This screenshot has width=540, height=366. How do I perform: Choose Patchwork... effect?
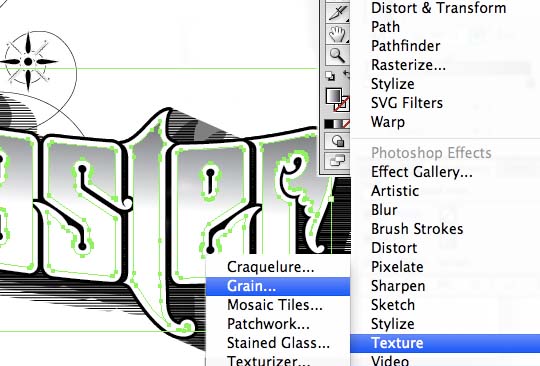268,324
